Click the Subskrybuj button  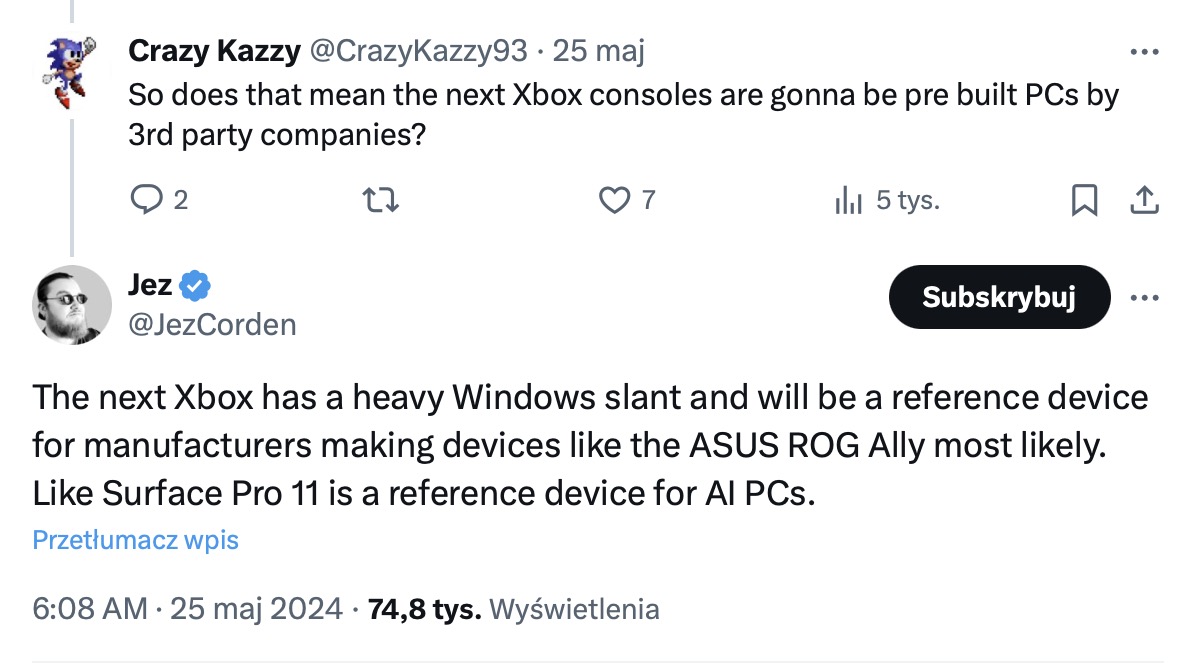coord(999,297)
